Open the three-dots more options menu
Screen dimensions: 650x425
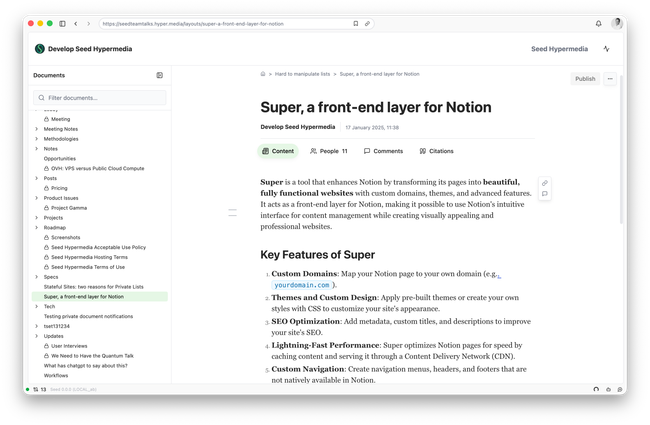(610, 79)
